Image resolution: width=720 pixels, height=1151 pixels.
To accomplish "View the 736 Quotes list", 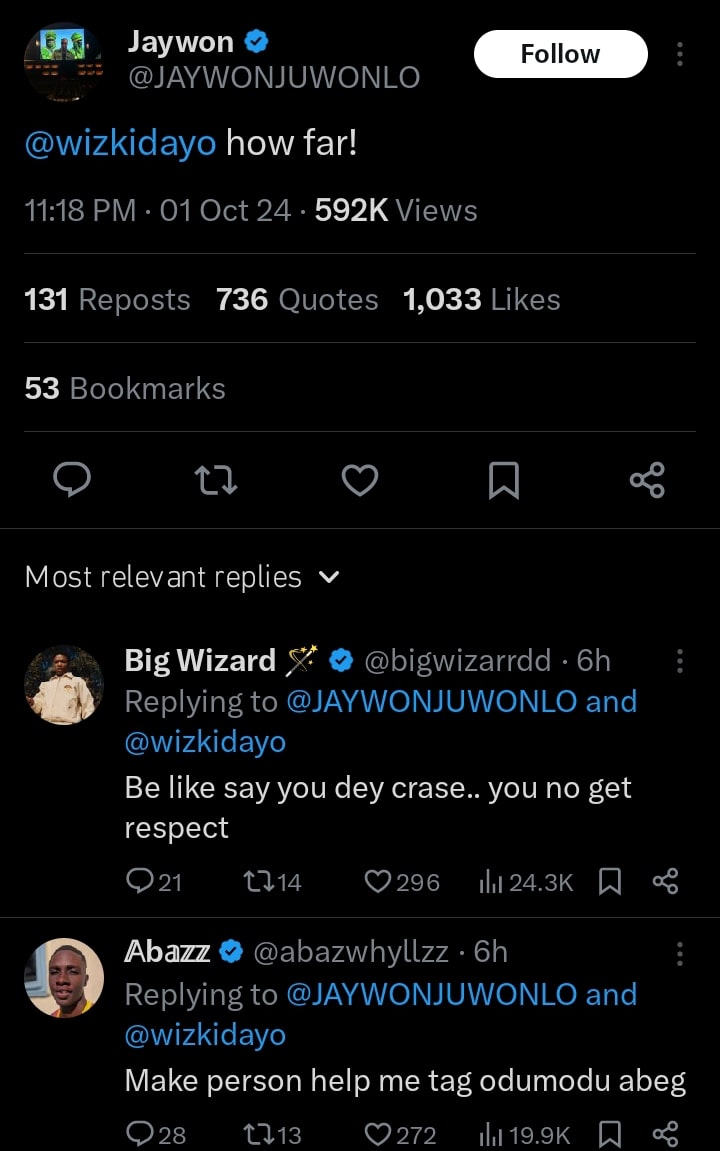I will click(297, 299).
